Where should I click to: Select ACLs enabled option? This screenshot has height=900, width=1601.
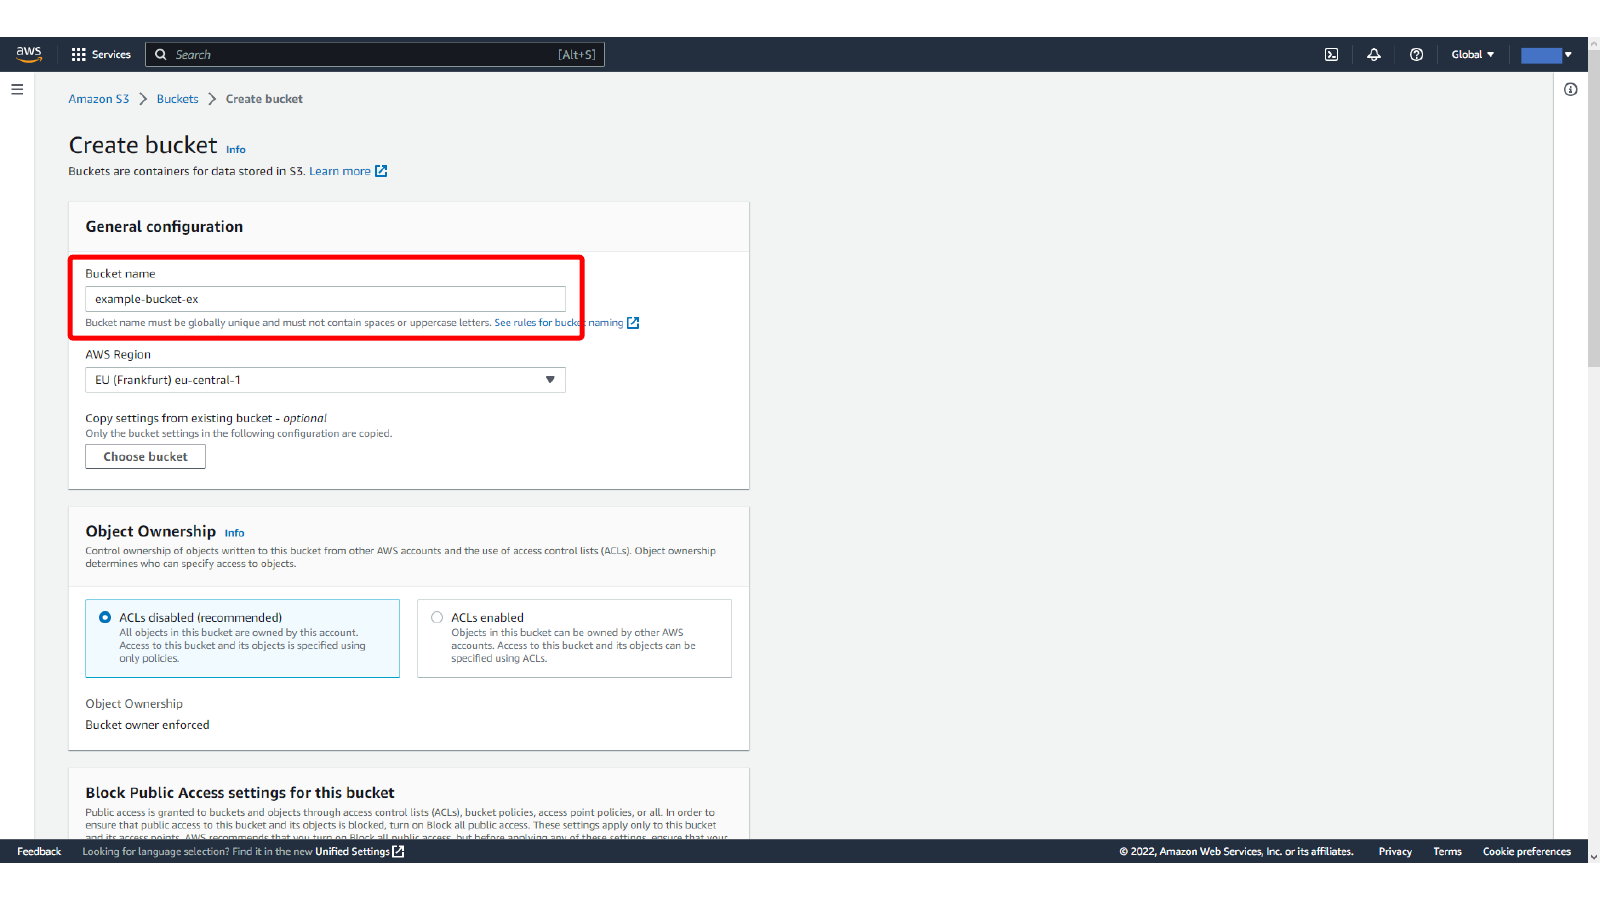[x=574, y=638]
